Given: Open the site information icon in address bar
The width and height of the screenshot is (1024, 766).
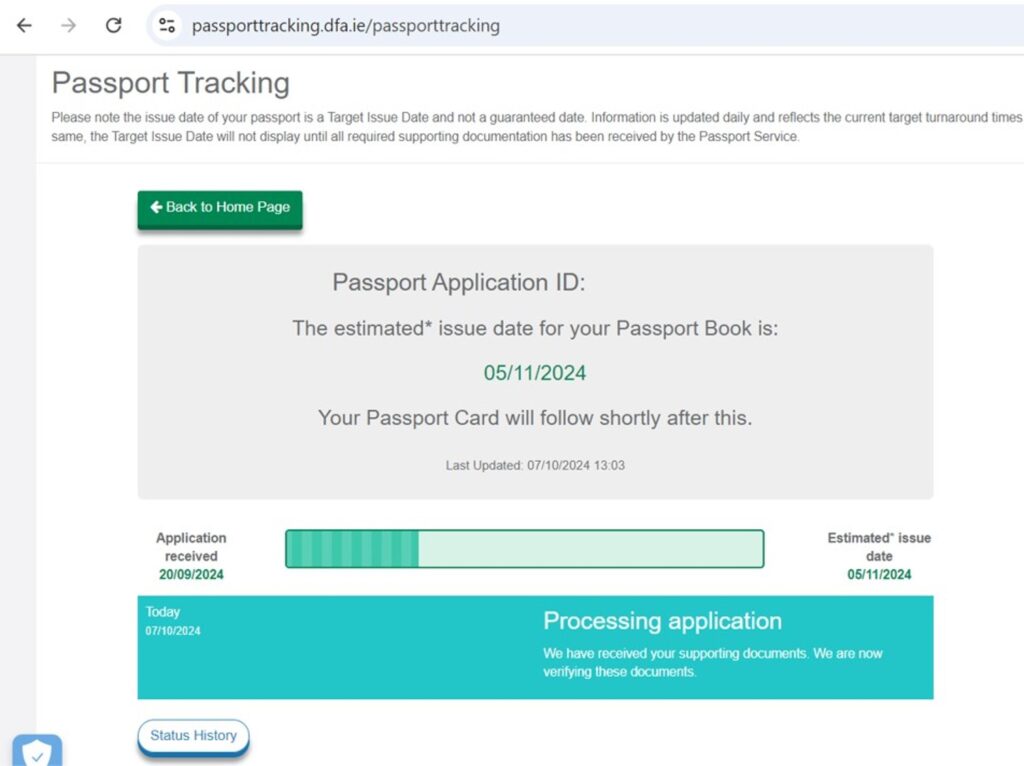Looking at the screenshot, I should coord(167,26).
